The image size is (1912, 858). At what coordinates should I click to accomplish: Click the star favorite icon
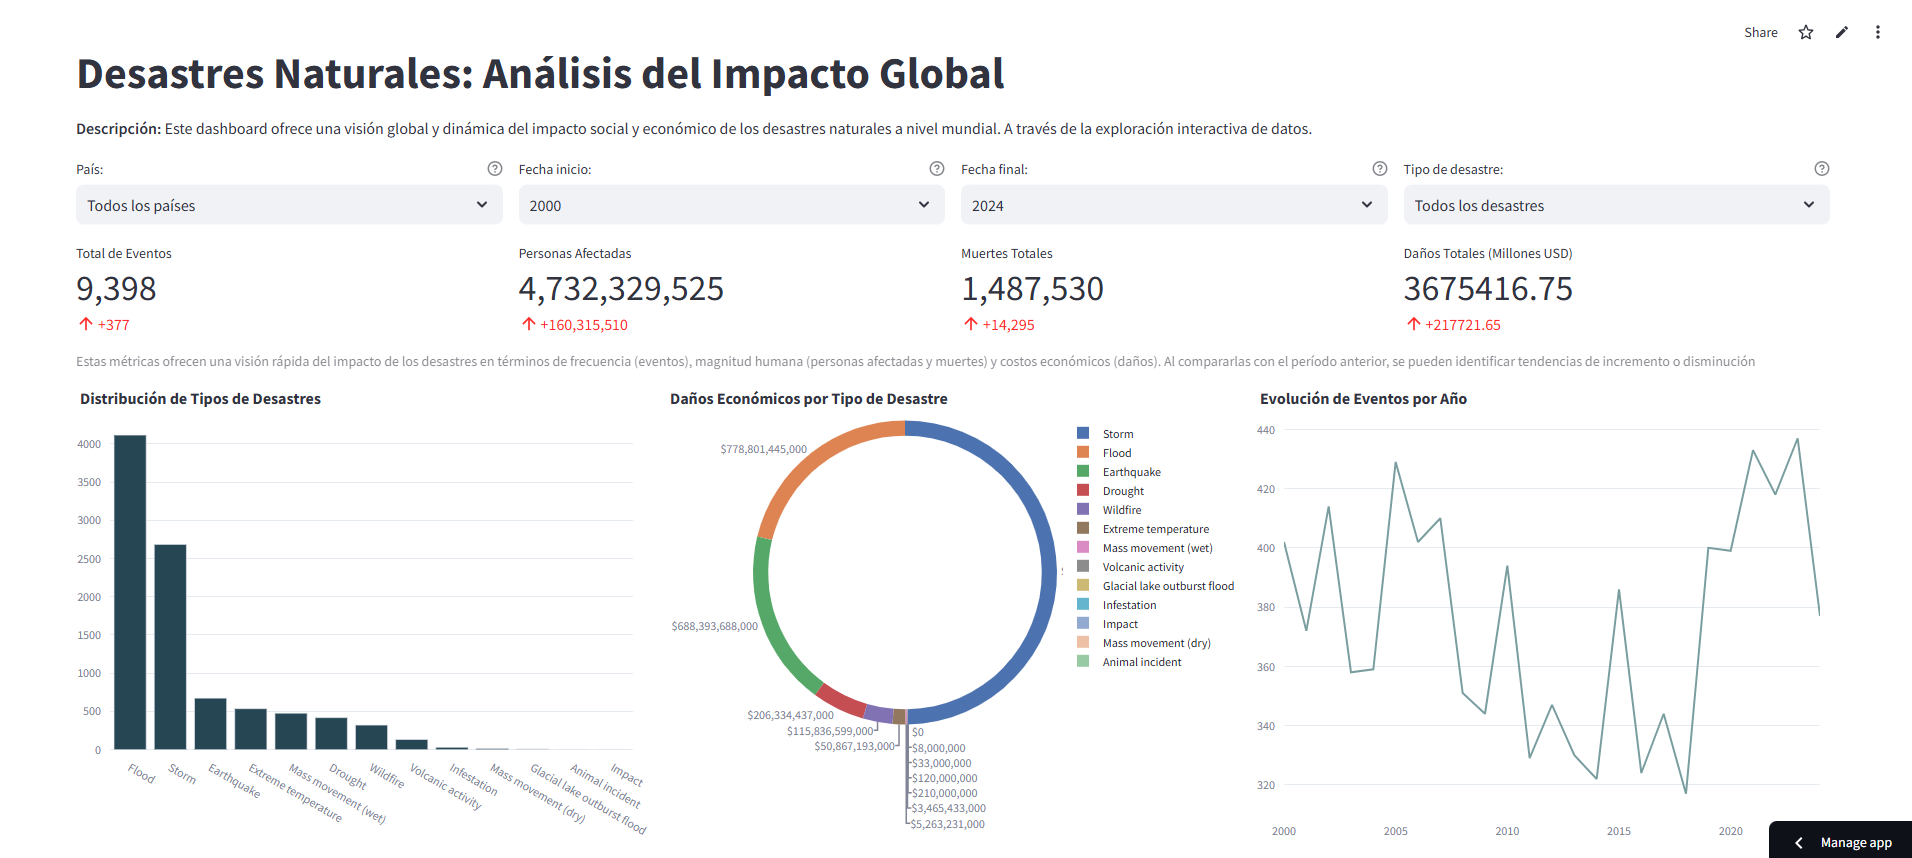1805,32
